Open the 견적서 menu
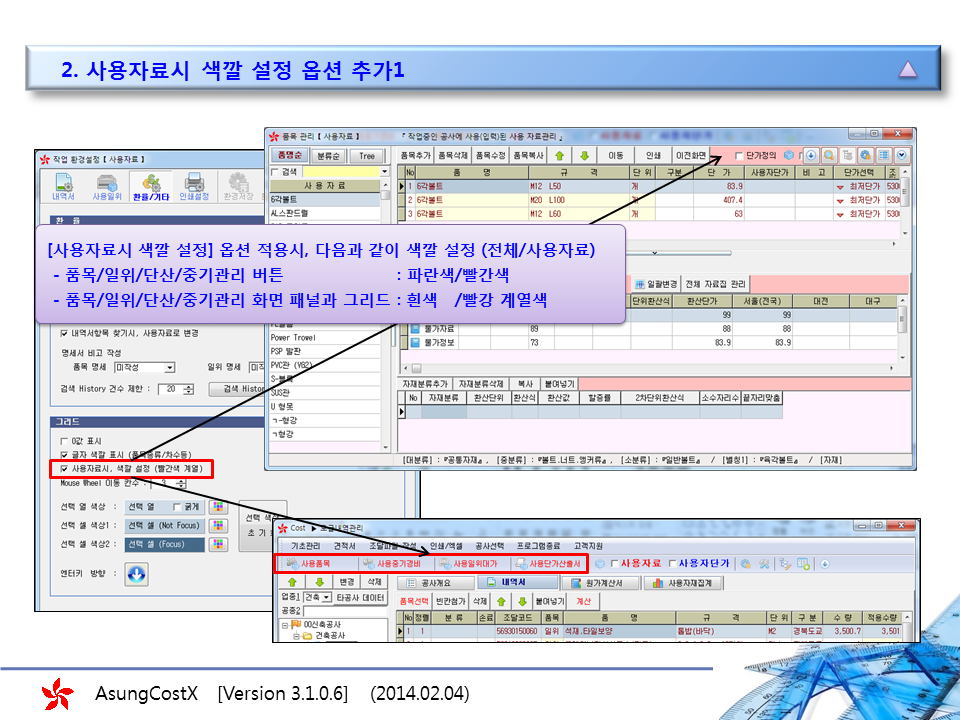Image resolution: width=960 pixels, height=720 pixels. point(344,546)
